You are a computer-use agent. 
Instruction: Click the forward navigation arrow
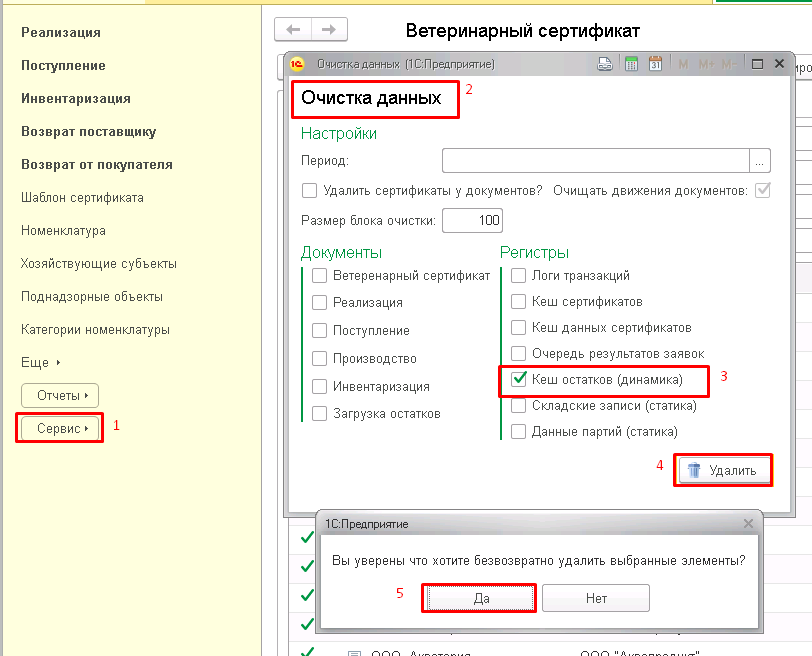329,30
